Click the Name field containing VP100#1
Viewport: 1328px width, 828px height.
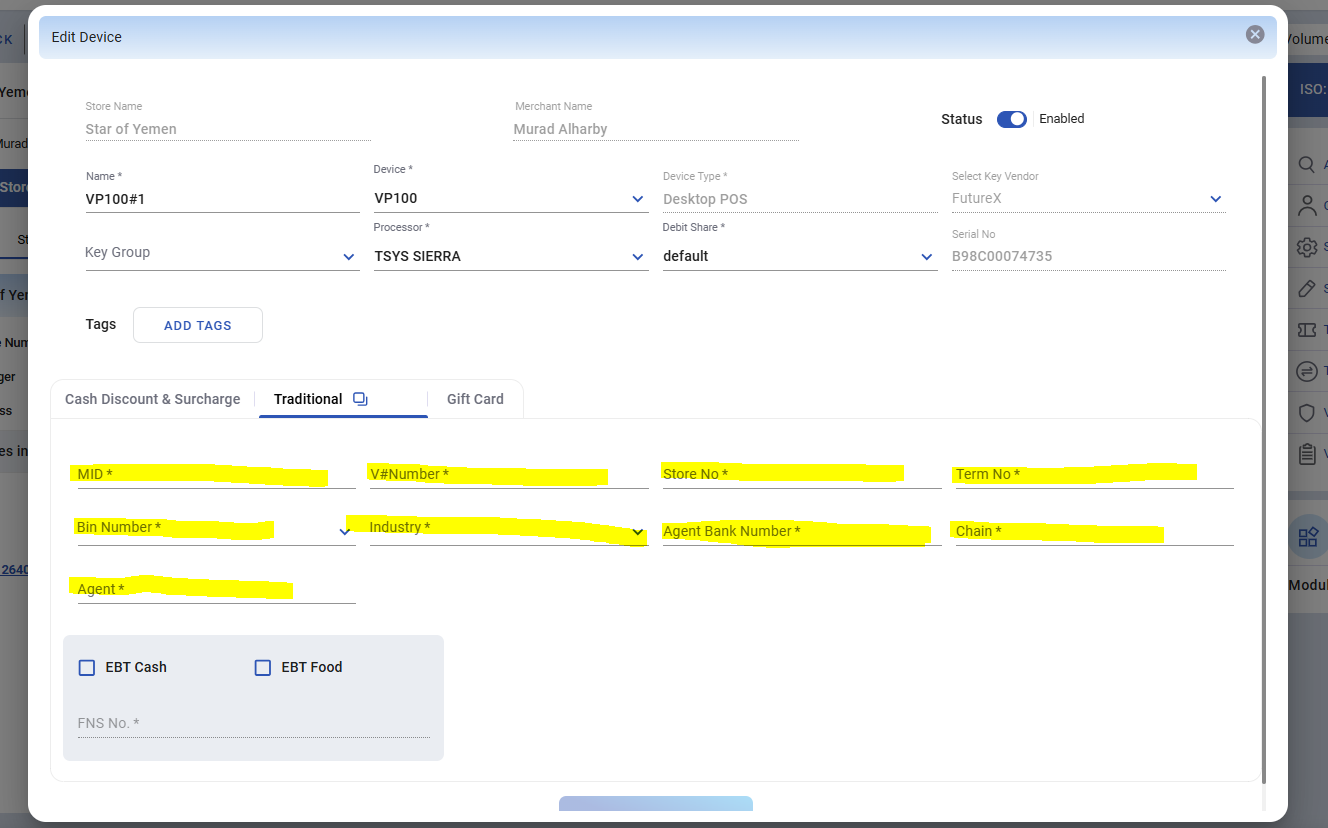[x=222, y=199]
